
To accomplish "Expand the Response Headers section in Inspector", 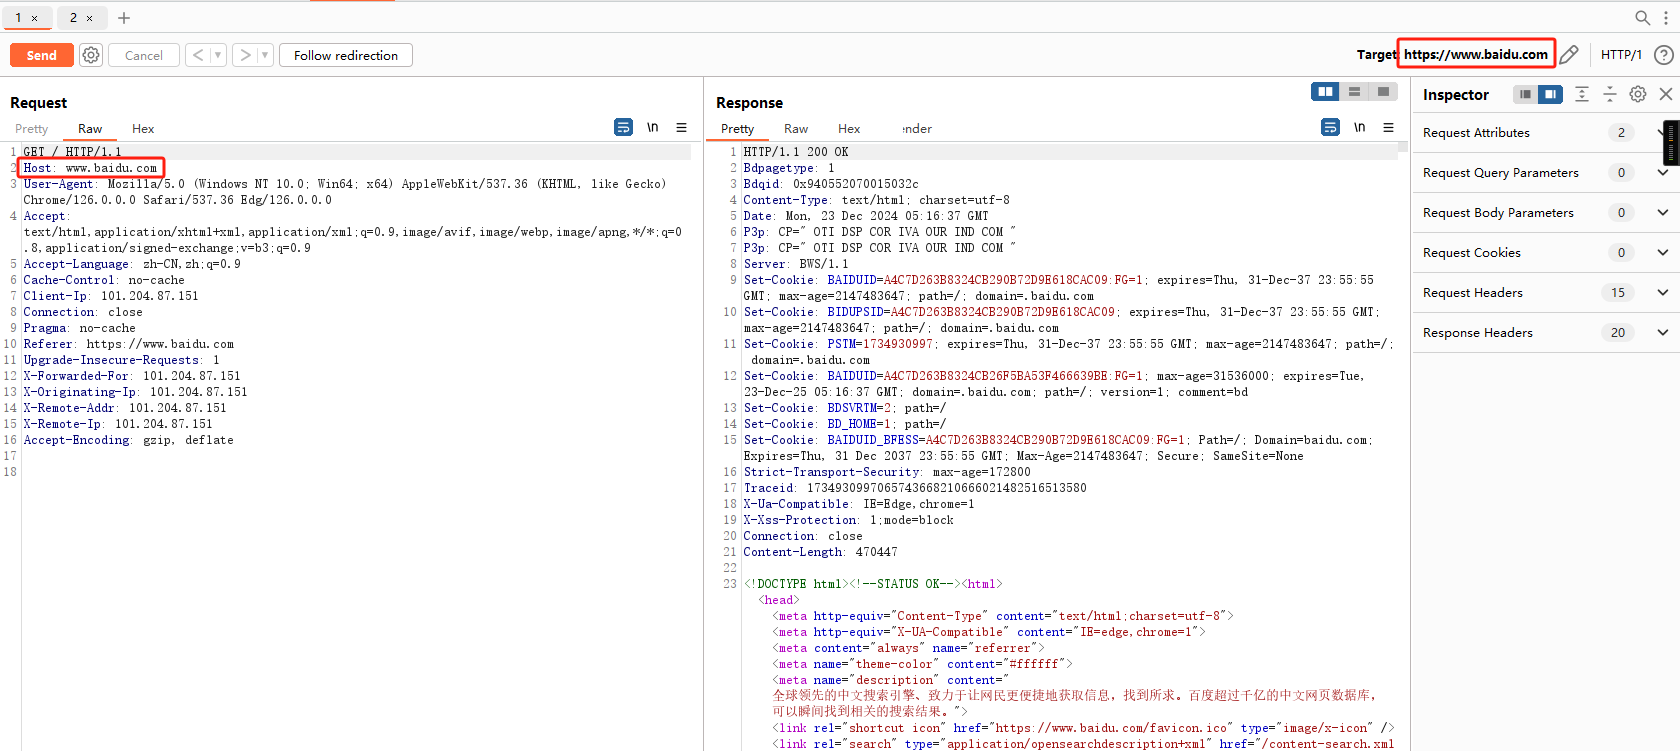I will [1662, 333].
